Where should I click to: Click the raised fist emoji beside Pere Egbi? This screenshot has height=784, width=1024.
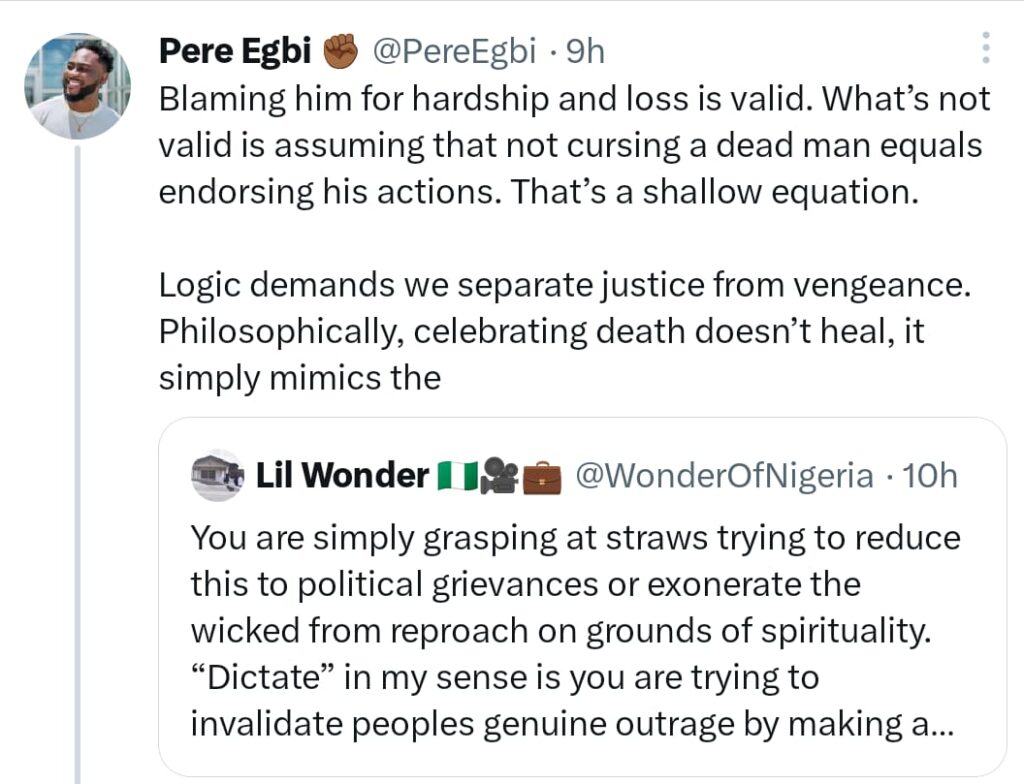point(341,52)
